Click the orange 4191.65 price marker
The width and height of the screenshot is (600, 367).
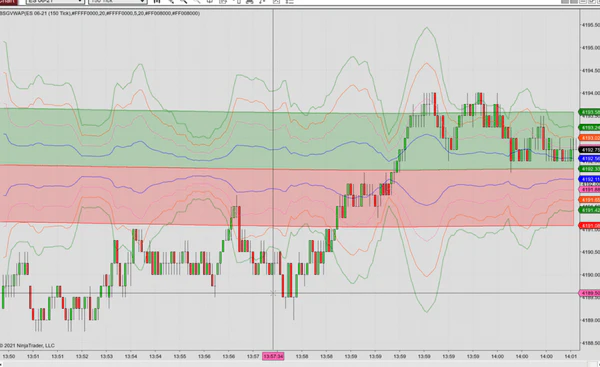(589, 200)
